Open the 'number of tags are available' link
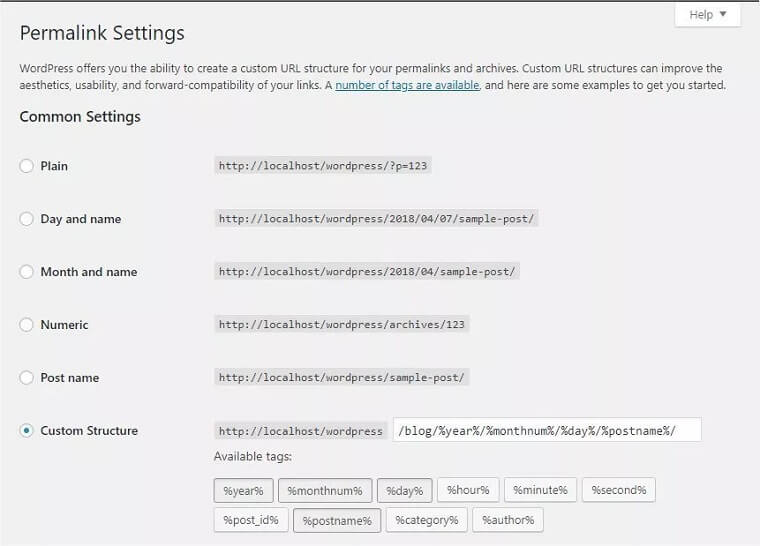 click(x=407, y=86)
